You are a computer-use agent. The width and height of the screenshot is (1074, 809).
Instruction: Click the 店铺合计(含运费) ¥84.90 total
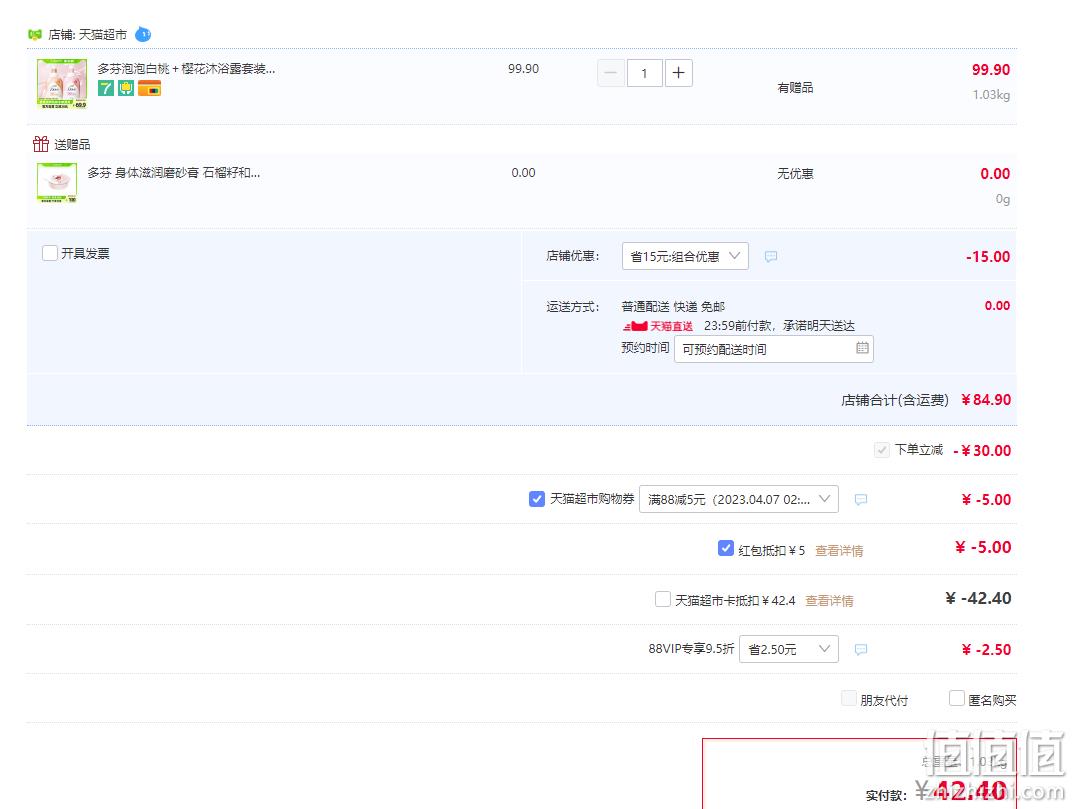click(926, 400)
